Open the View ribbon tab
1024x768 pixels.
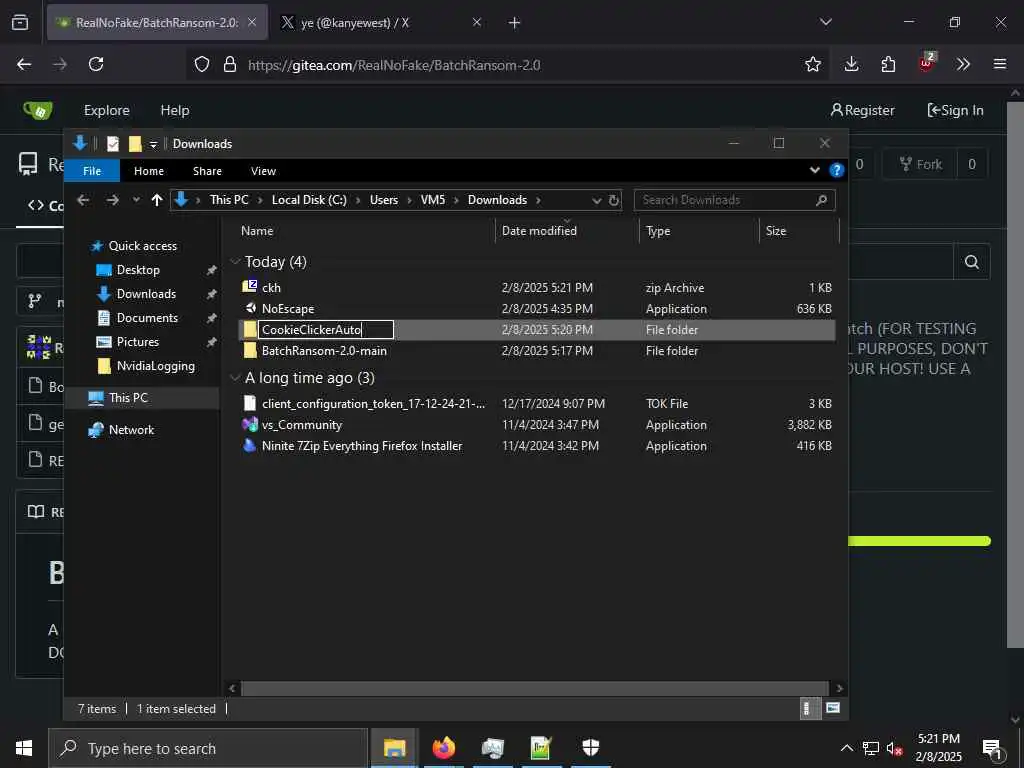(263, 170)
